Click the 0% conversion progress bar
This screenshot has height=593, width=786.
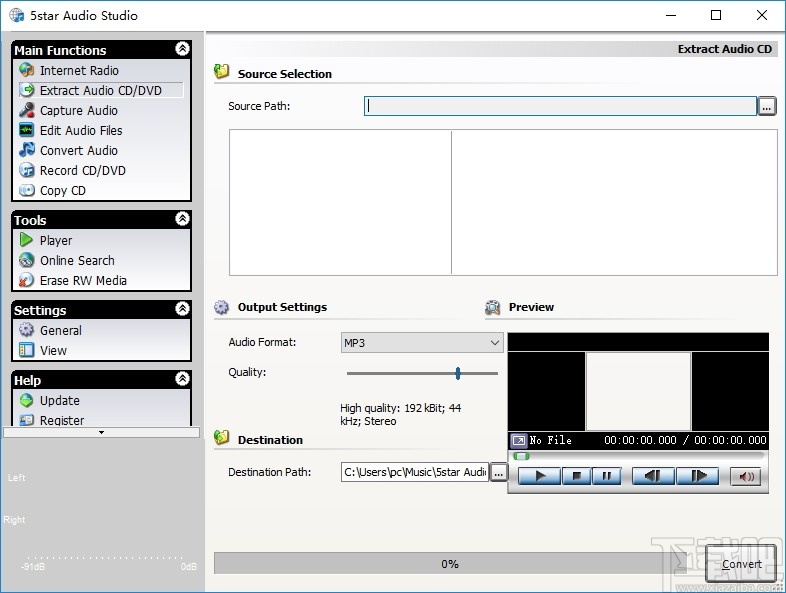[450, 563]
